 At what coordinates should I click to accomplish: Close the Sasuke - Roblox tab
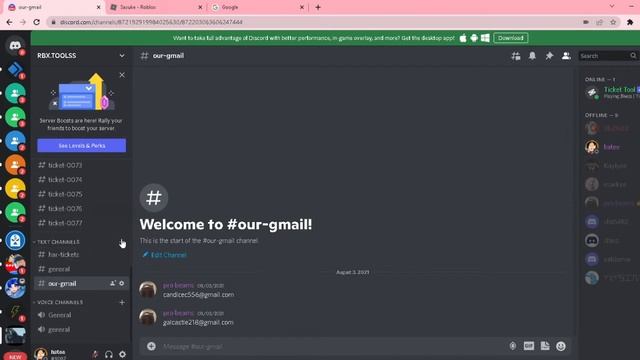pyautogui.click(x=200, y=7)
